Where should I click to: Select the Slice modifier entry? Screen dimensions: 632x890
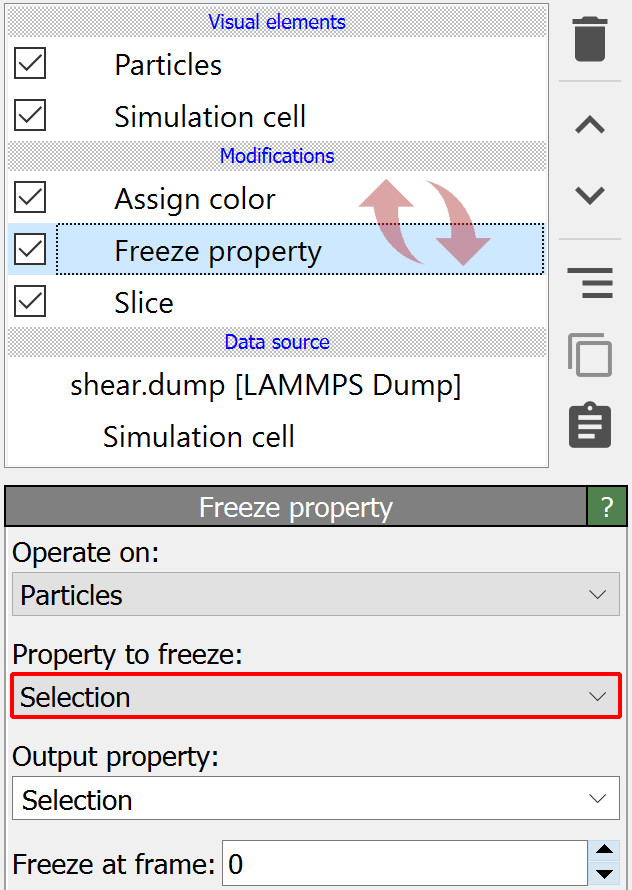coord(144,303)
